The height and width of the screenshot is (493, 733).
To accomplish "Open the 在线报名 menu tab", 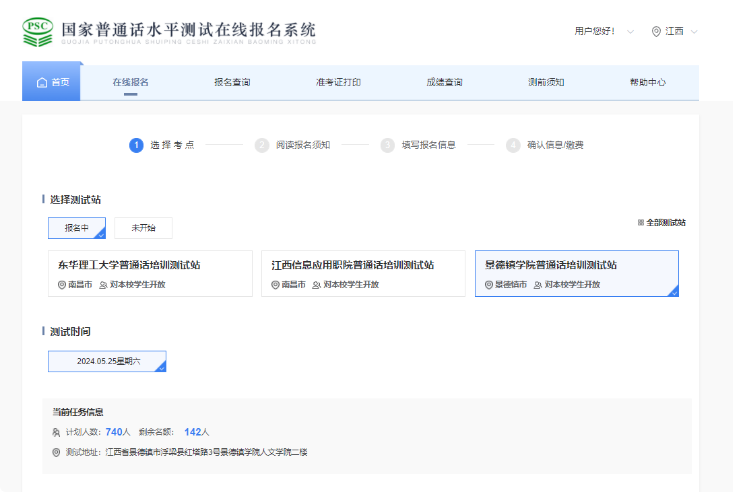I will click(130, 82).
